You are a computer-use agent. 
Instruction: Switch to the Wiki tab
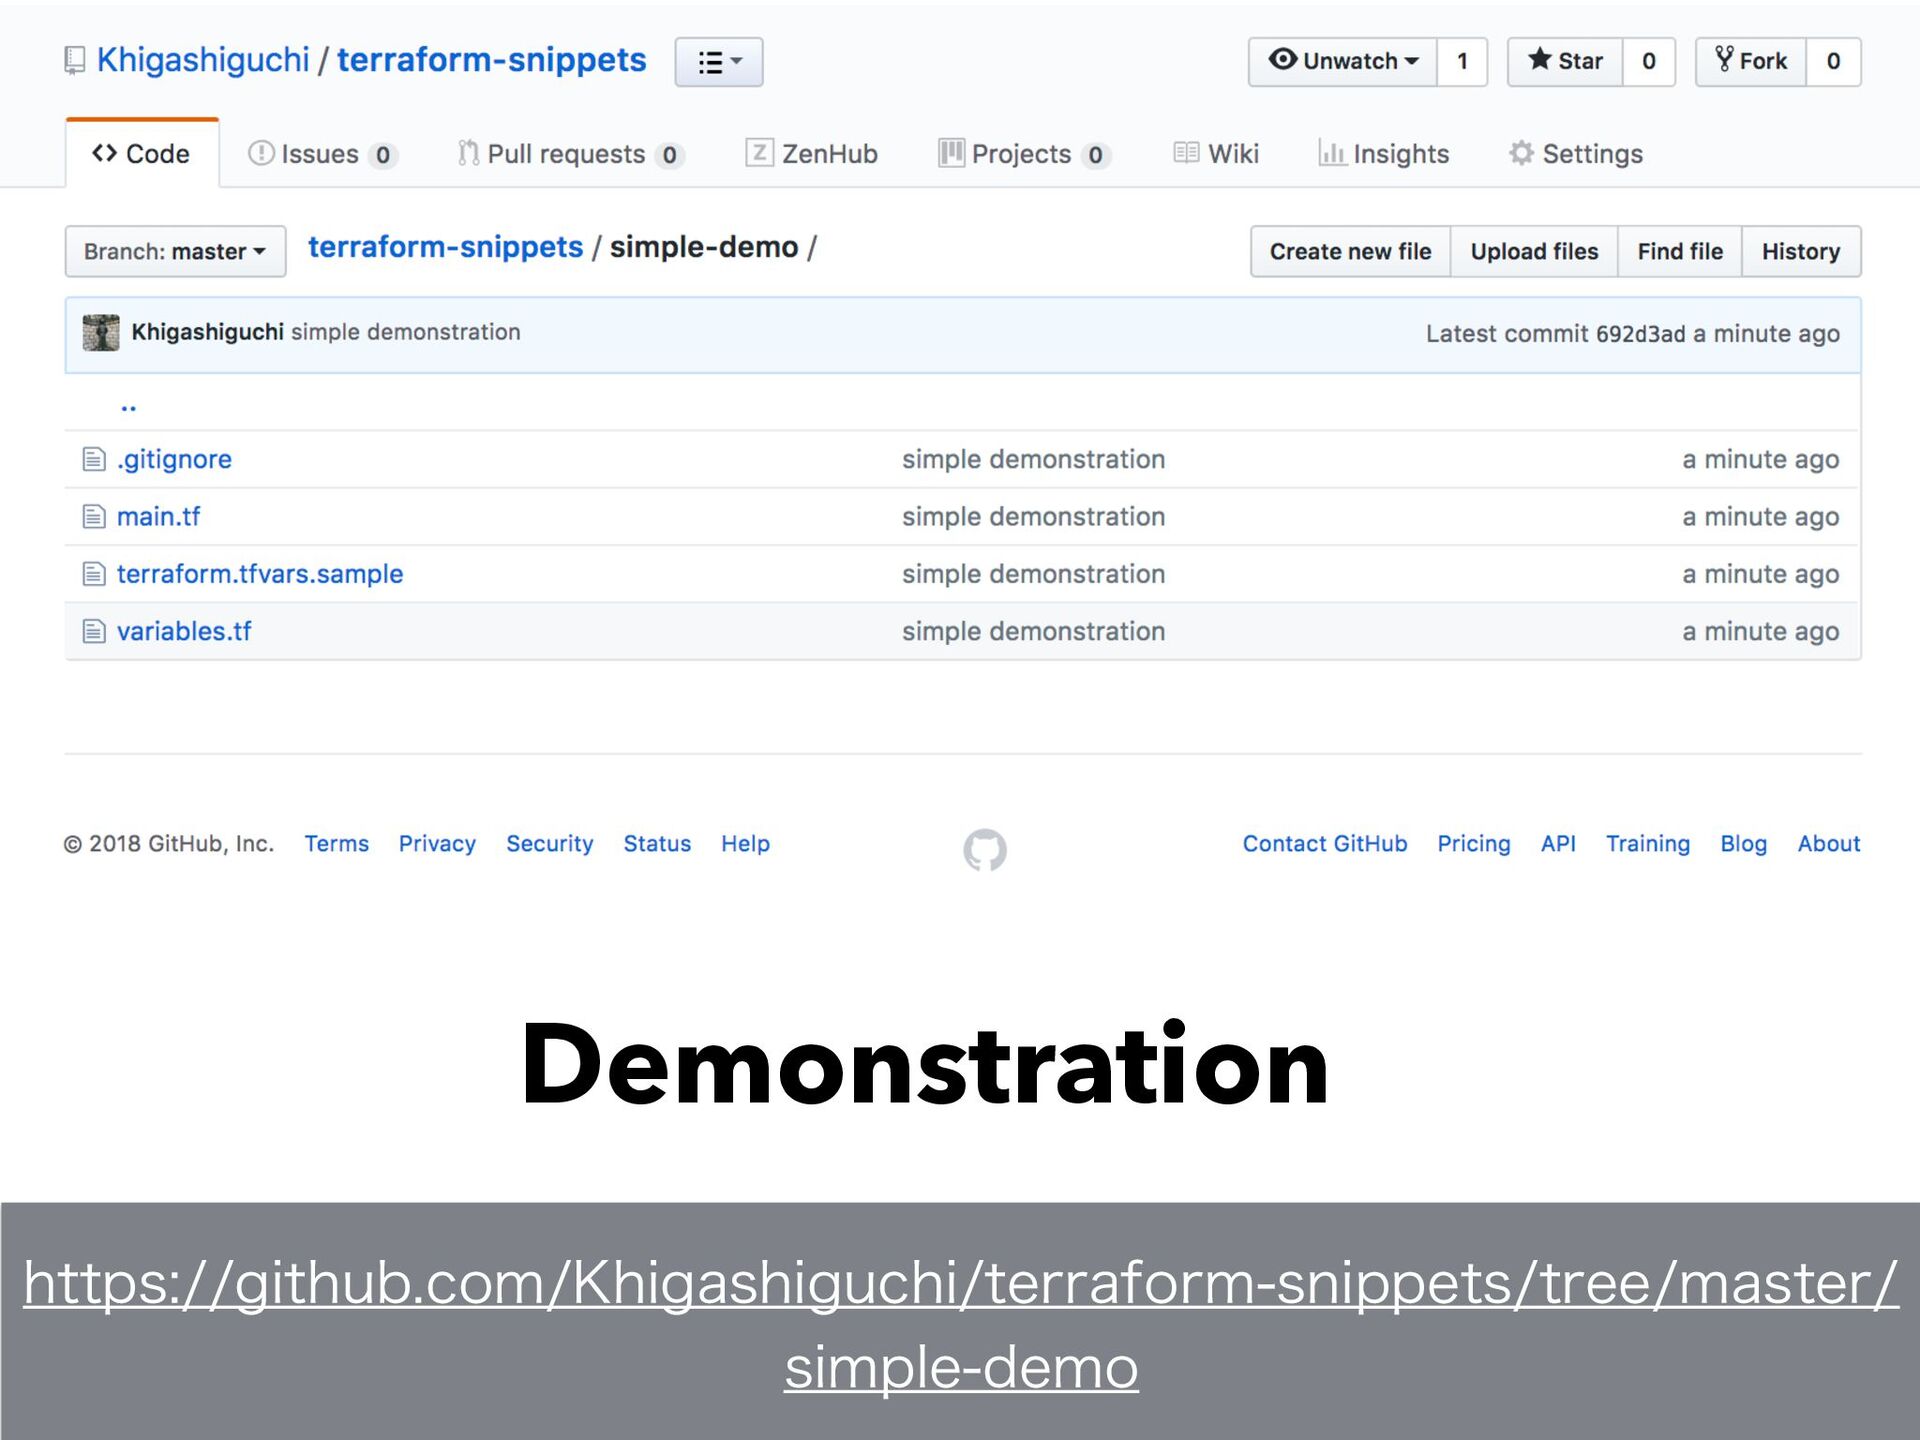(1216, 154)
